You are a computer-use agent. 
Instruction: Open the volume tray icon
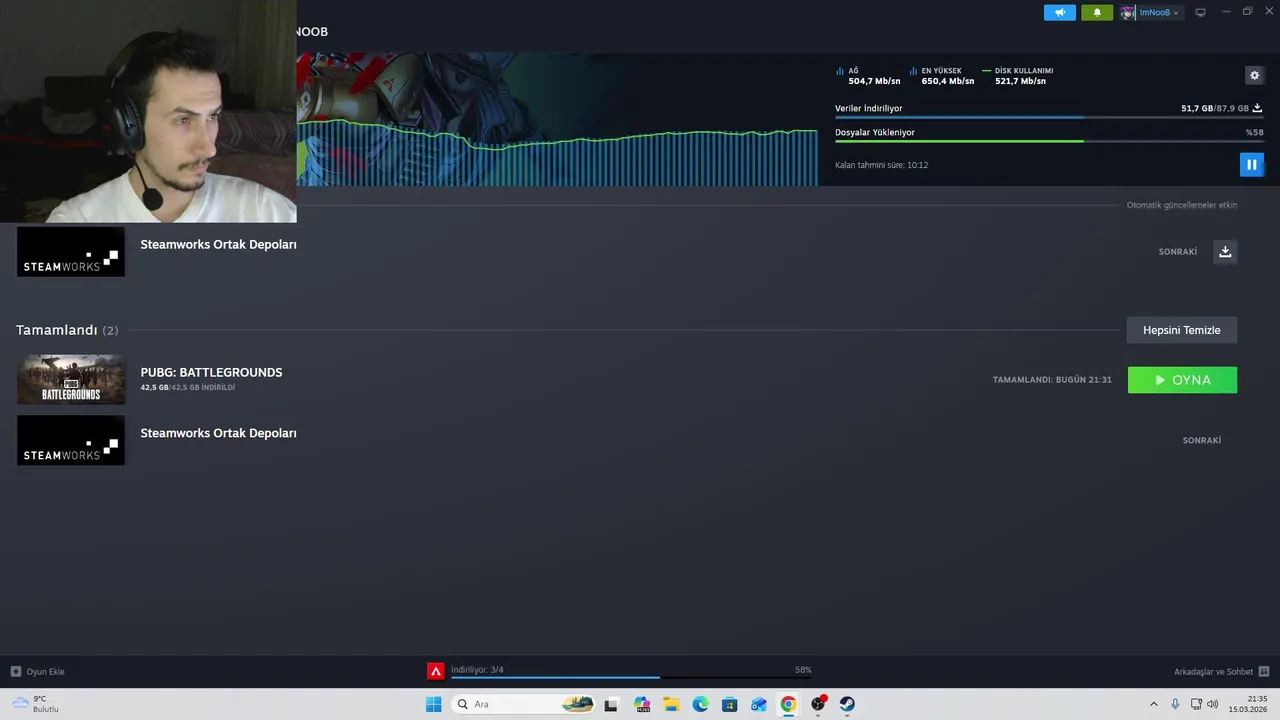(1213, 704)
